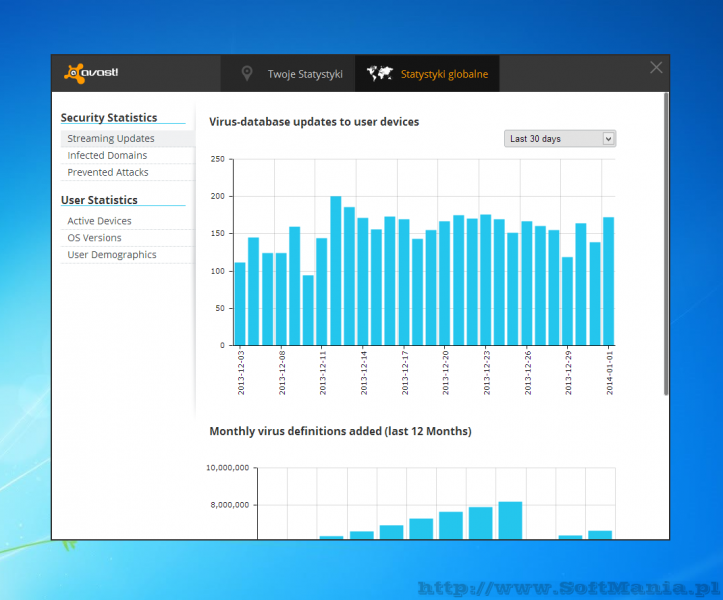
Task: Click the 2013-12-11 axis label
Action: (x=323, y=372)
